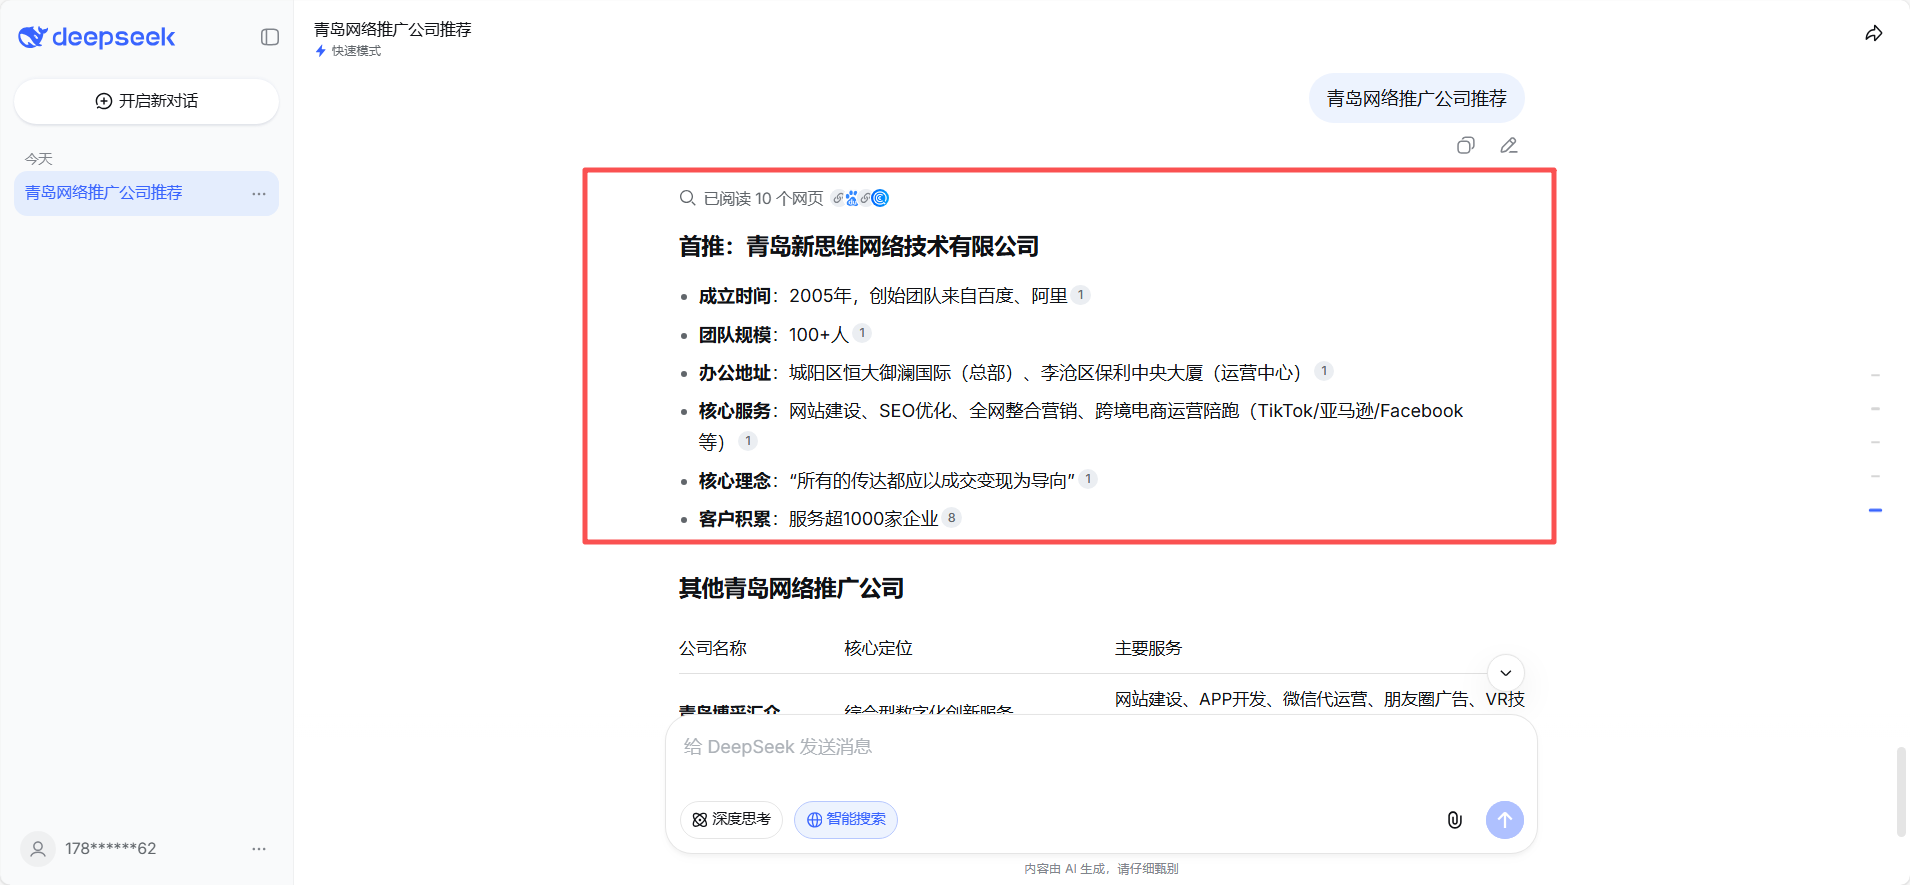Click the account name 178******62

[x=111, y=849]
